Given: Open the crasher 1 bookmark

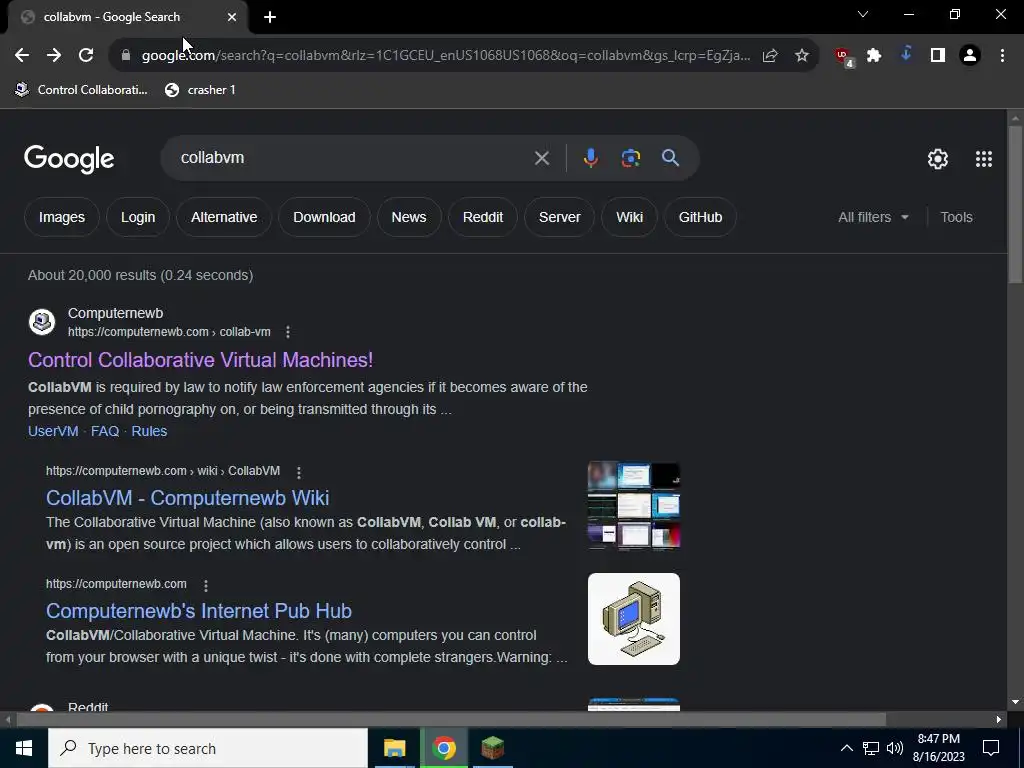Looking at the screenshot, I should point(200,90).
